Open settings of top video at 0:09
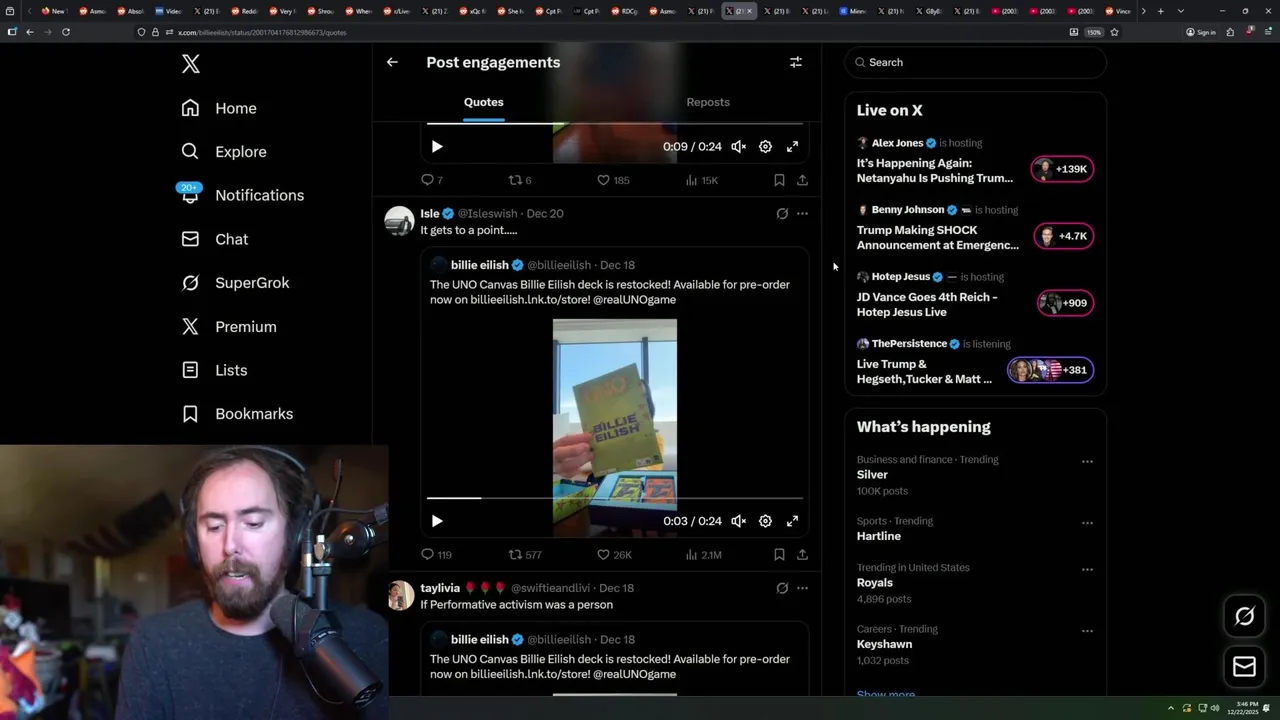The image size is (1280, 720). click(x=765, y=146)
